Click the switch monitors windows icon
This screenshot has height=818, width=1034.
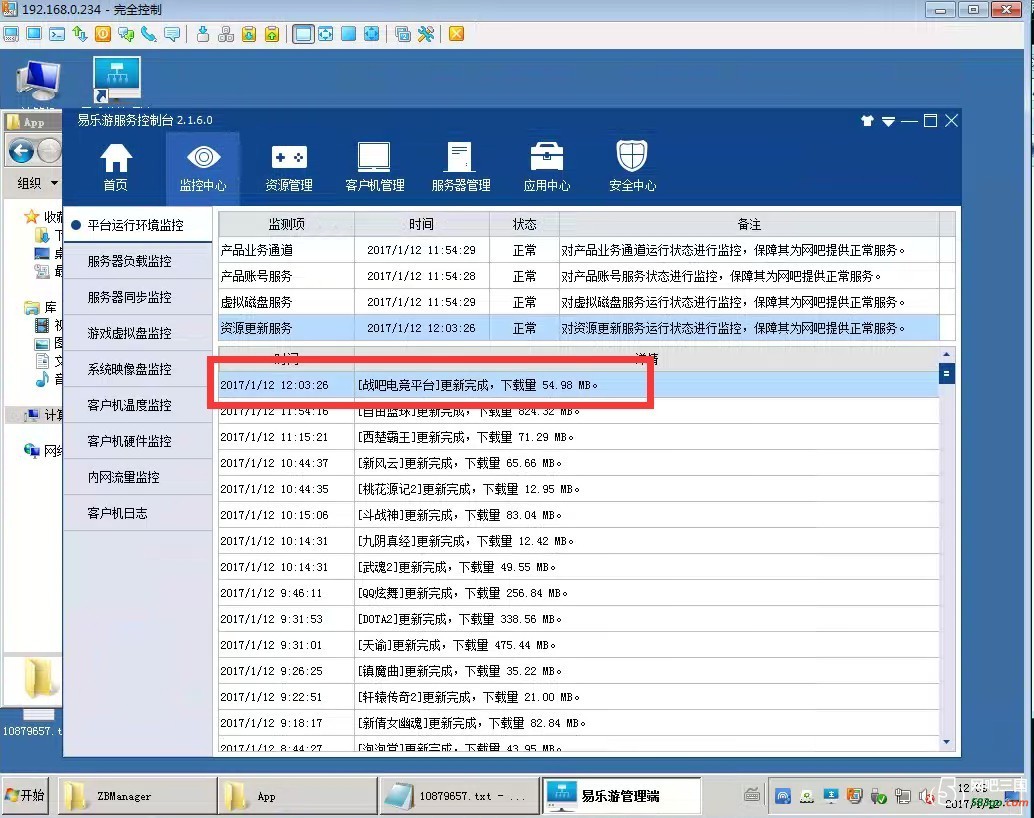tap(403, 34)
